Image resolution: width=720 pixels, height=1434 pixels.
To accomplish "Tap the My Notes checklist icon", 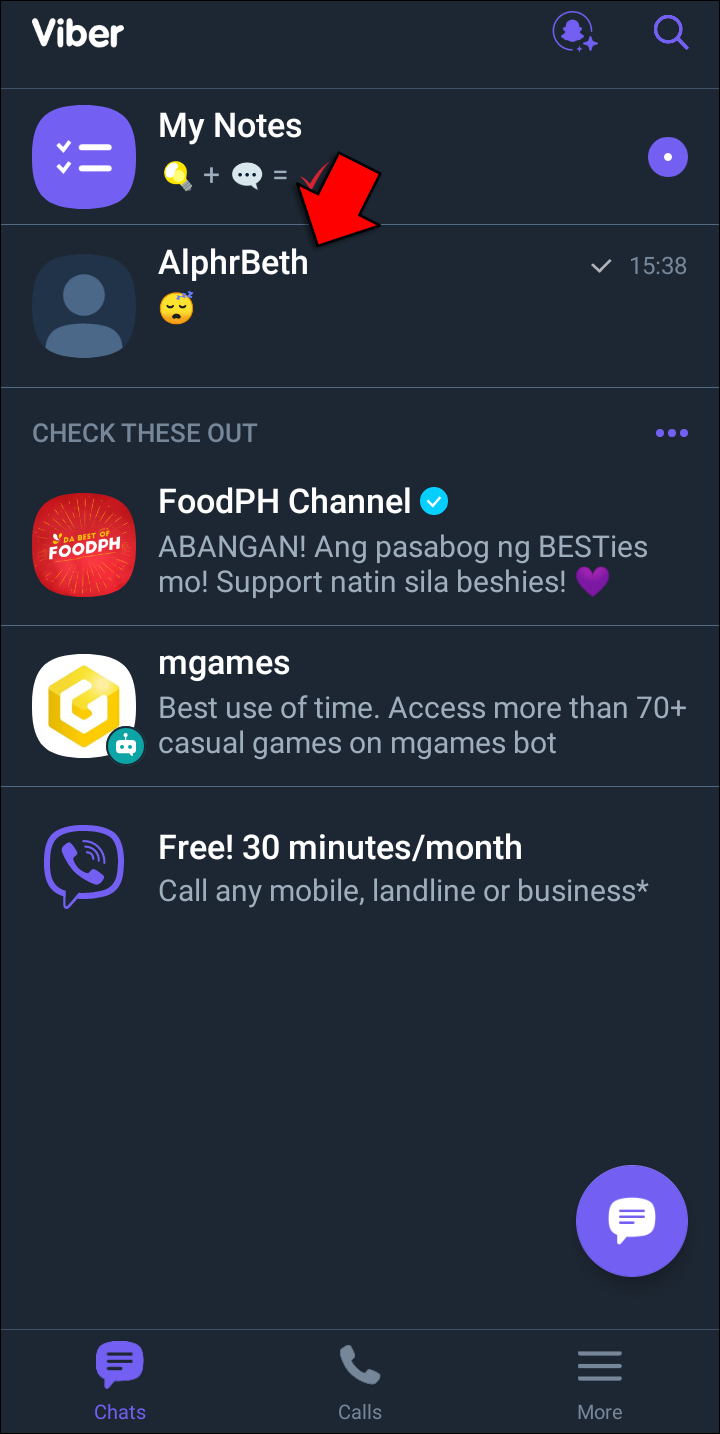I will (84, 156).
